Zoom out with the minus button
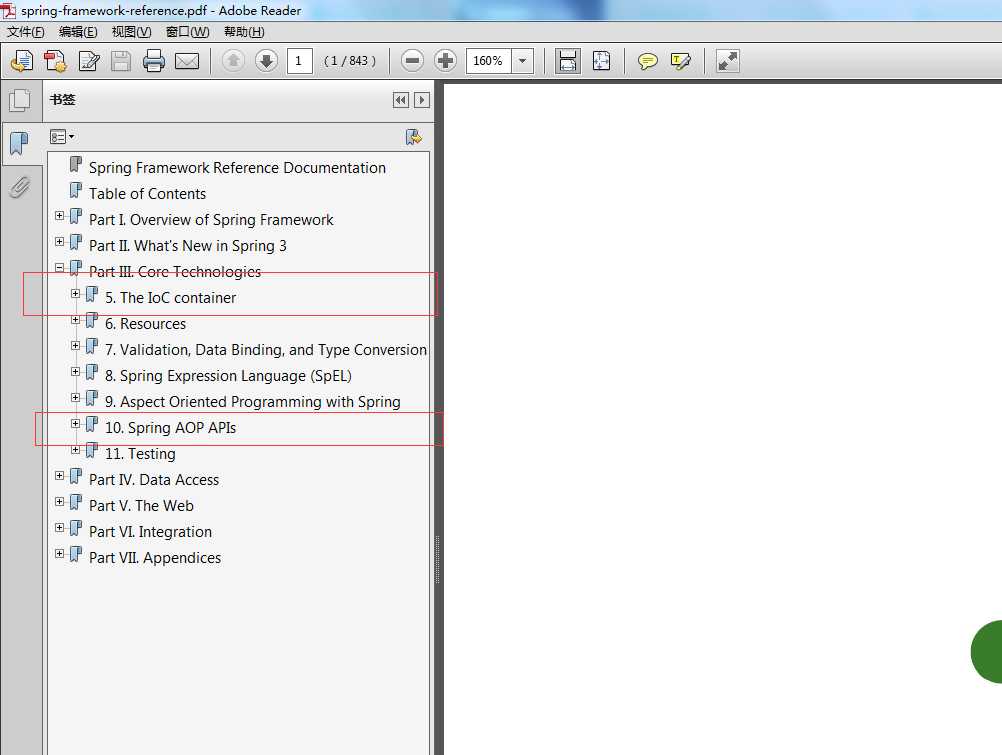 pyautogui.click(x=412, y=61)
